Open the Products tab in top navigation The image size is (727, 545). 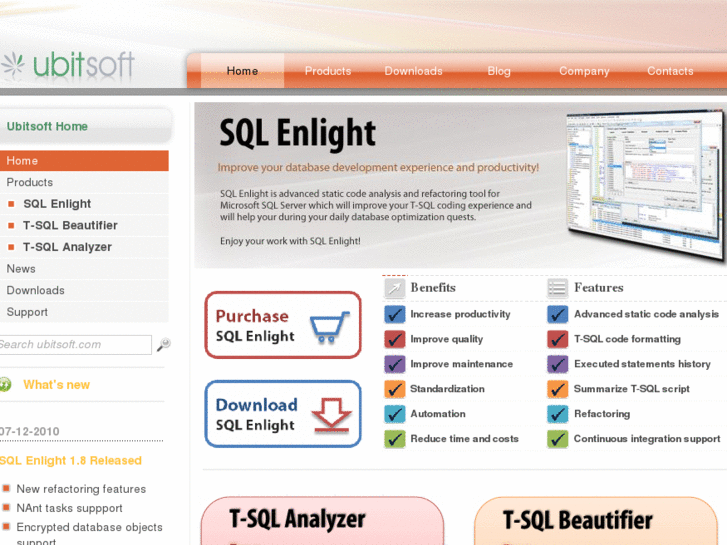328,71
